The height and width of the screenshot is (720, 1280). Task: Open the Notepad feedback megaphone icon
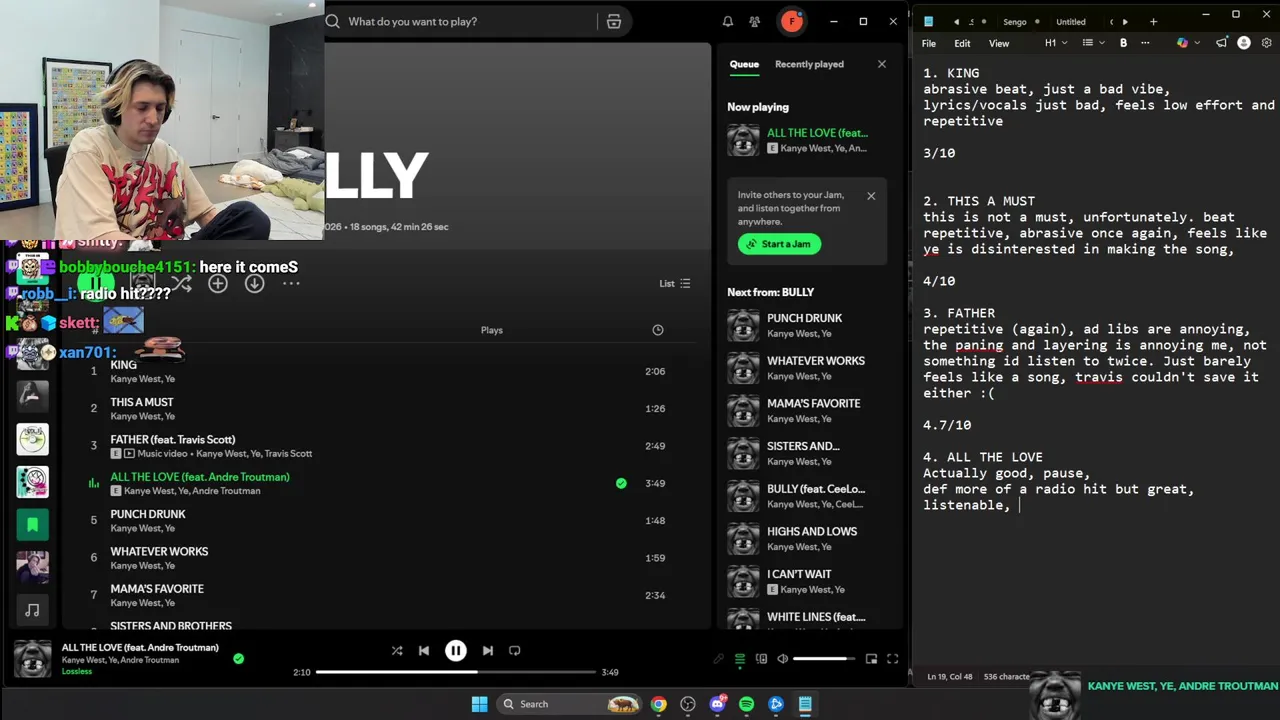coord(1221,43)
